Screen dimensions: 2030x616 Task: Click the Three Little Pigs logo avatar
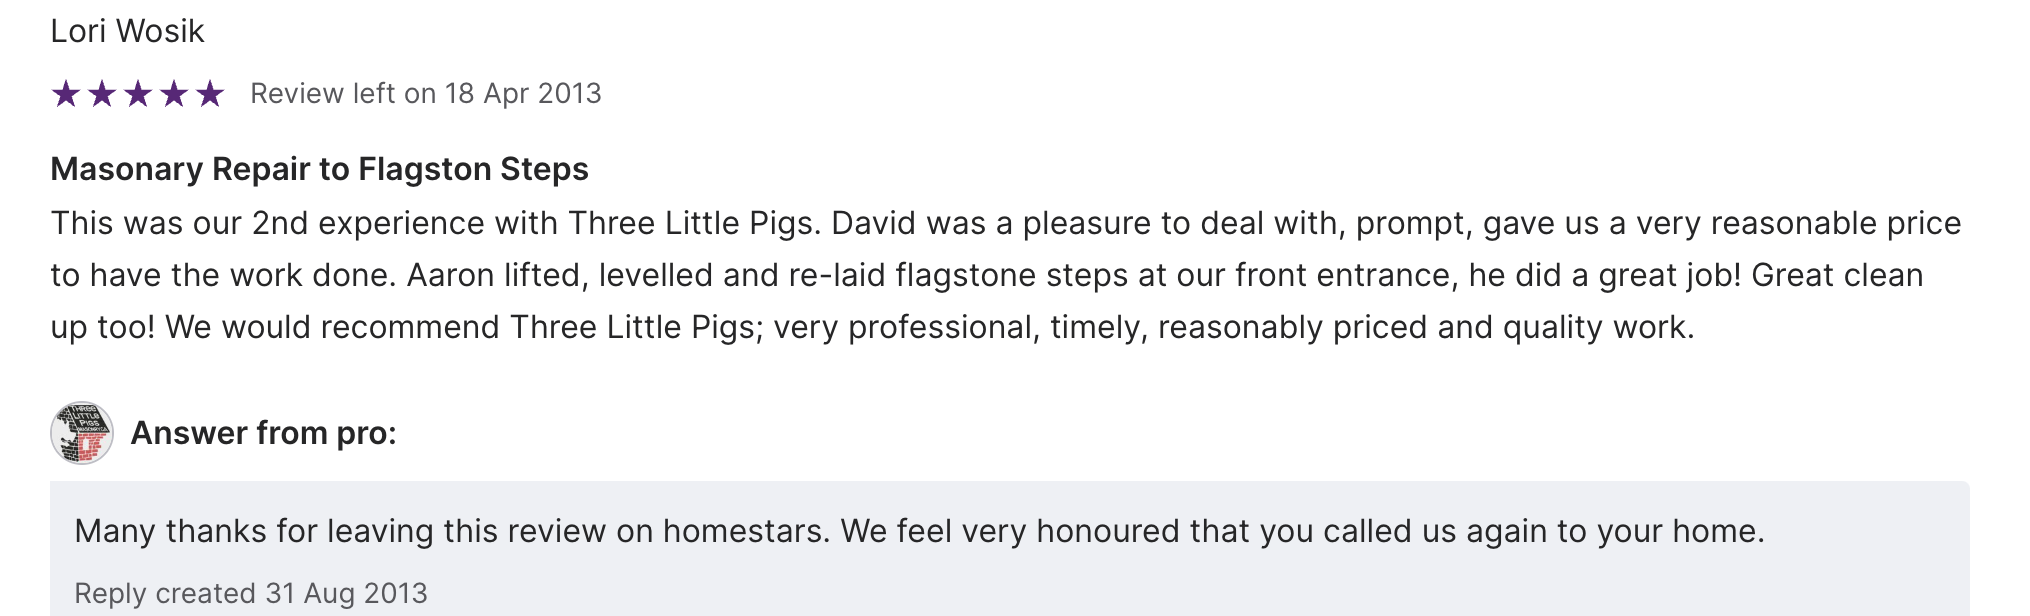click(82, 433)
